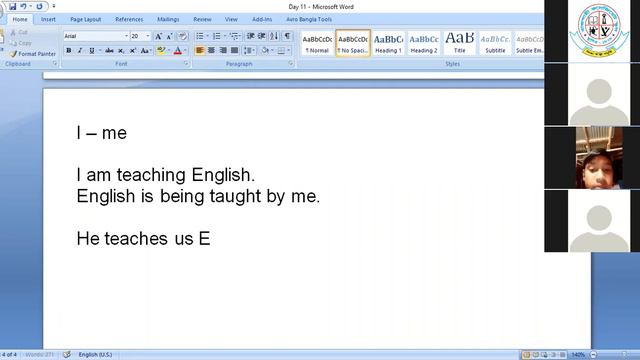The height and width of the screenshot is (360, 640).
Task: Click the Sort icon
Action: click(274, 36)
